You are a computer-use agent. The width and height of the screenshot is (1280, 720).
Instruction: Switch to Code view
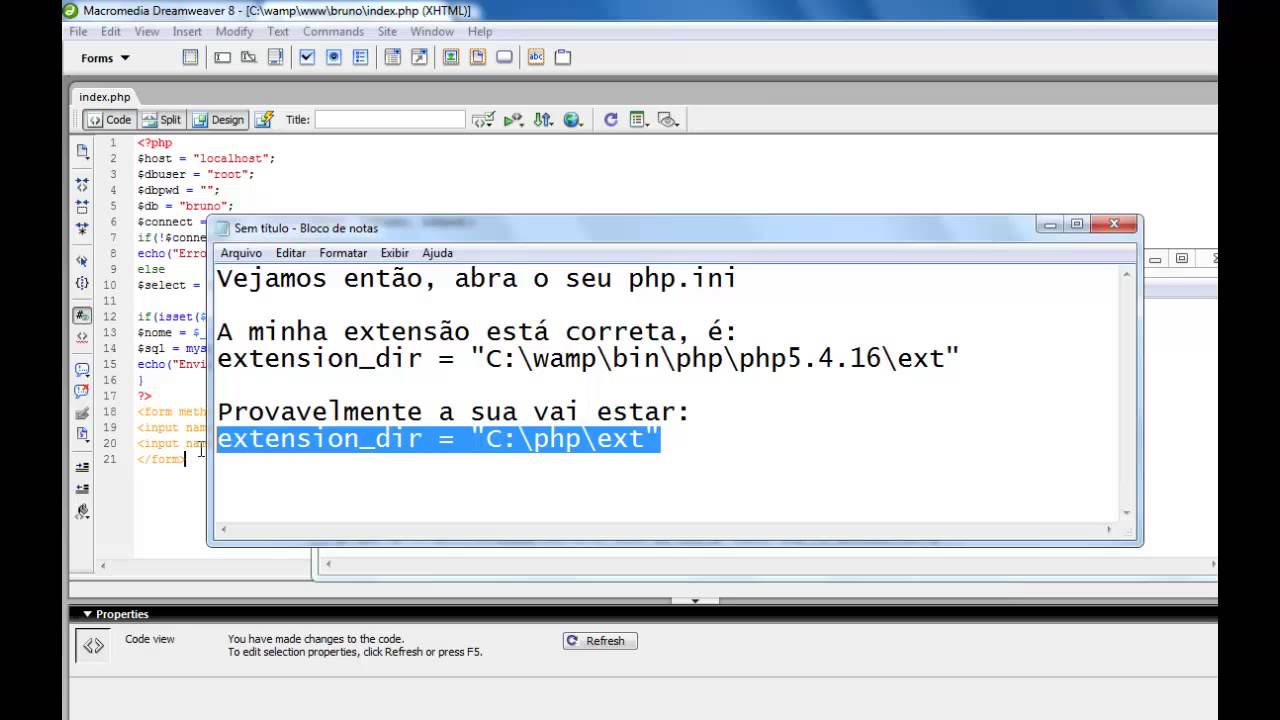[x=109, y=120]
